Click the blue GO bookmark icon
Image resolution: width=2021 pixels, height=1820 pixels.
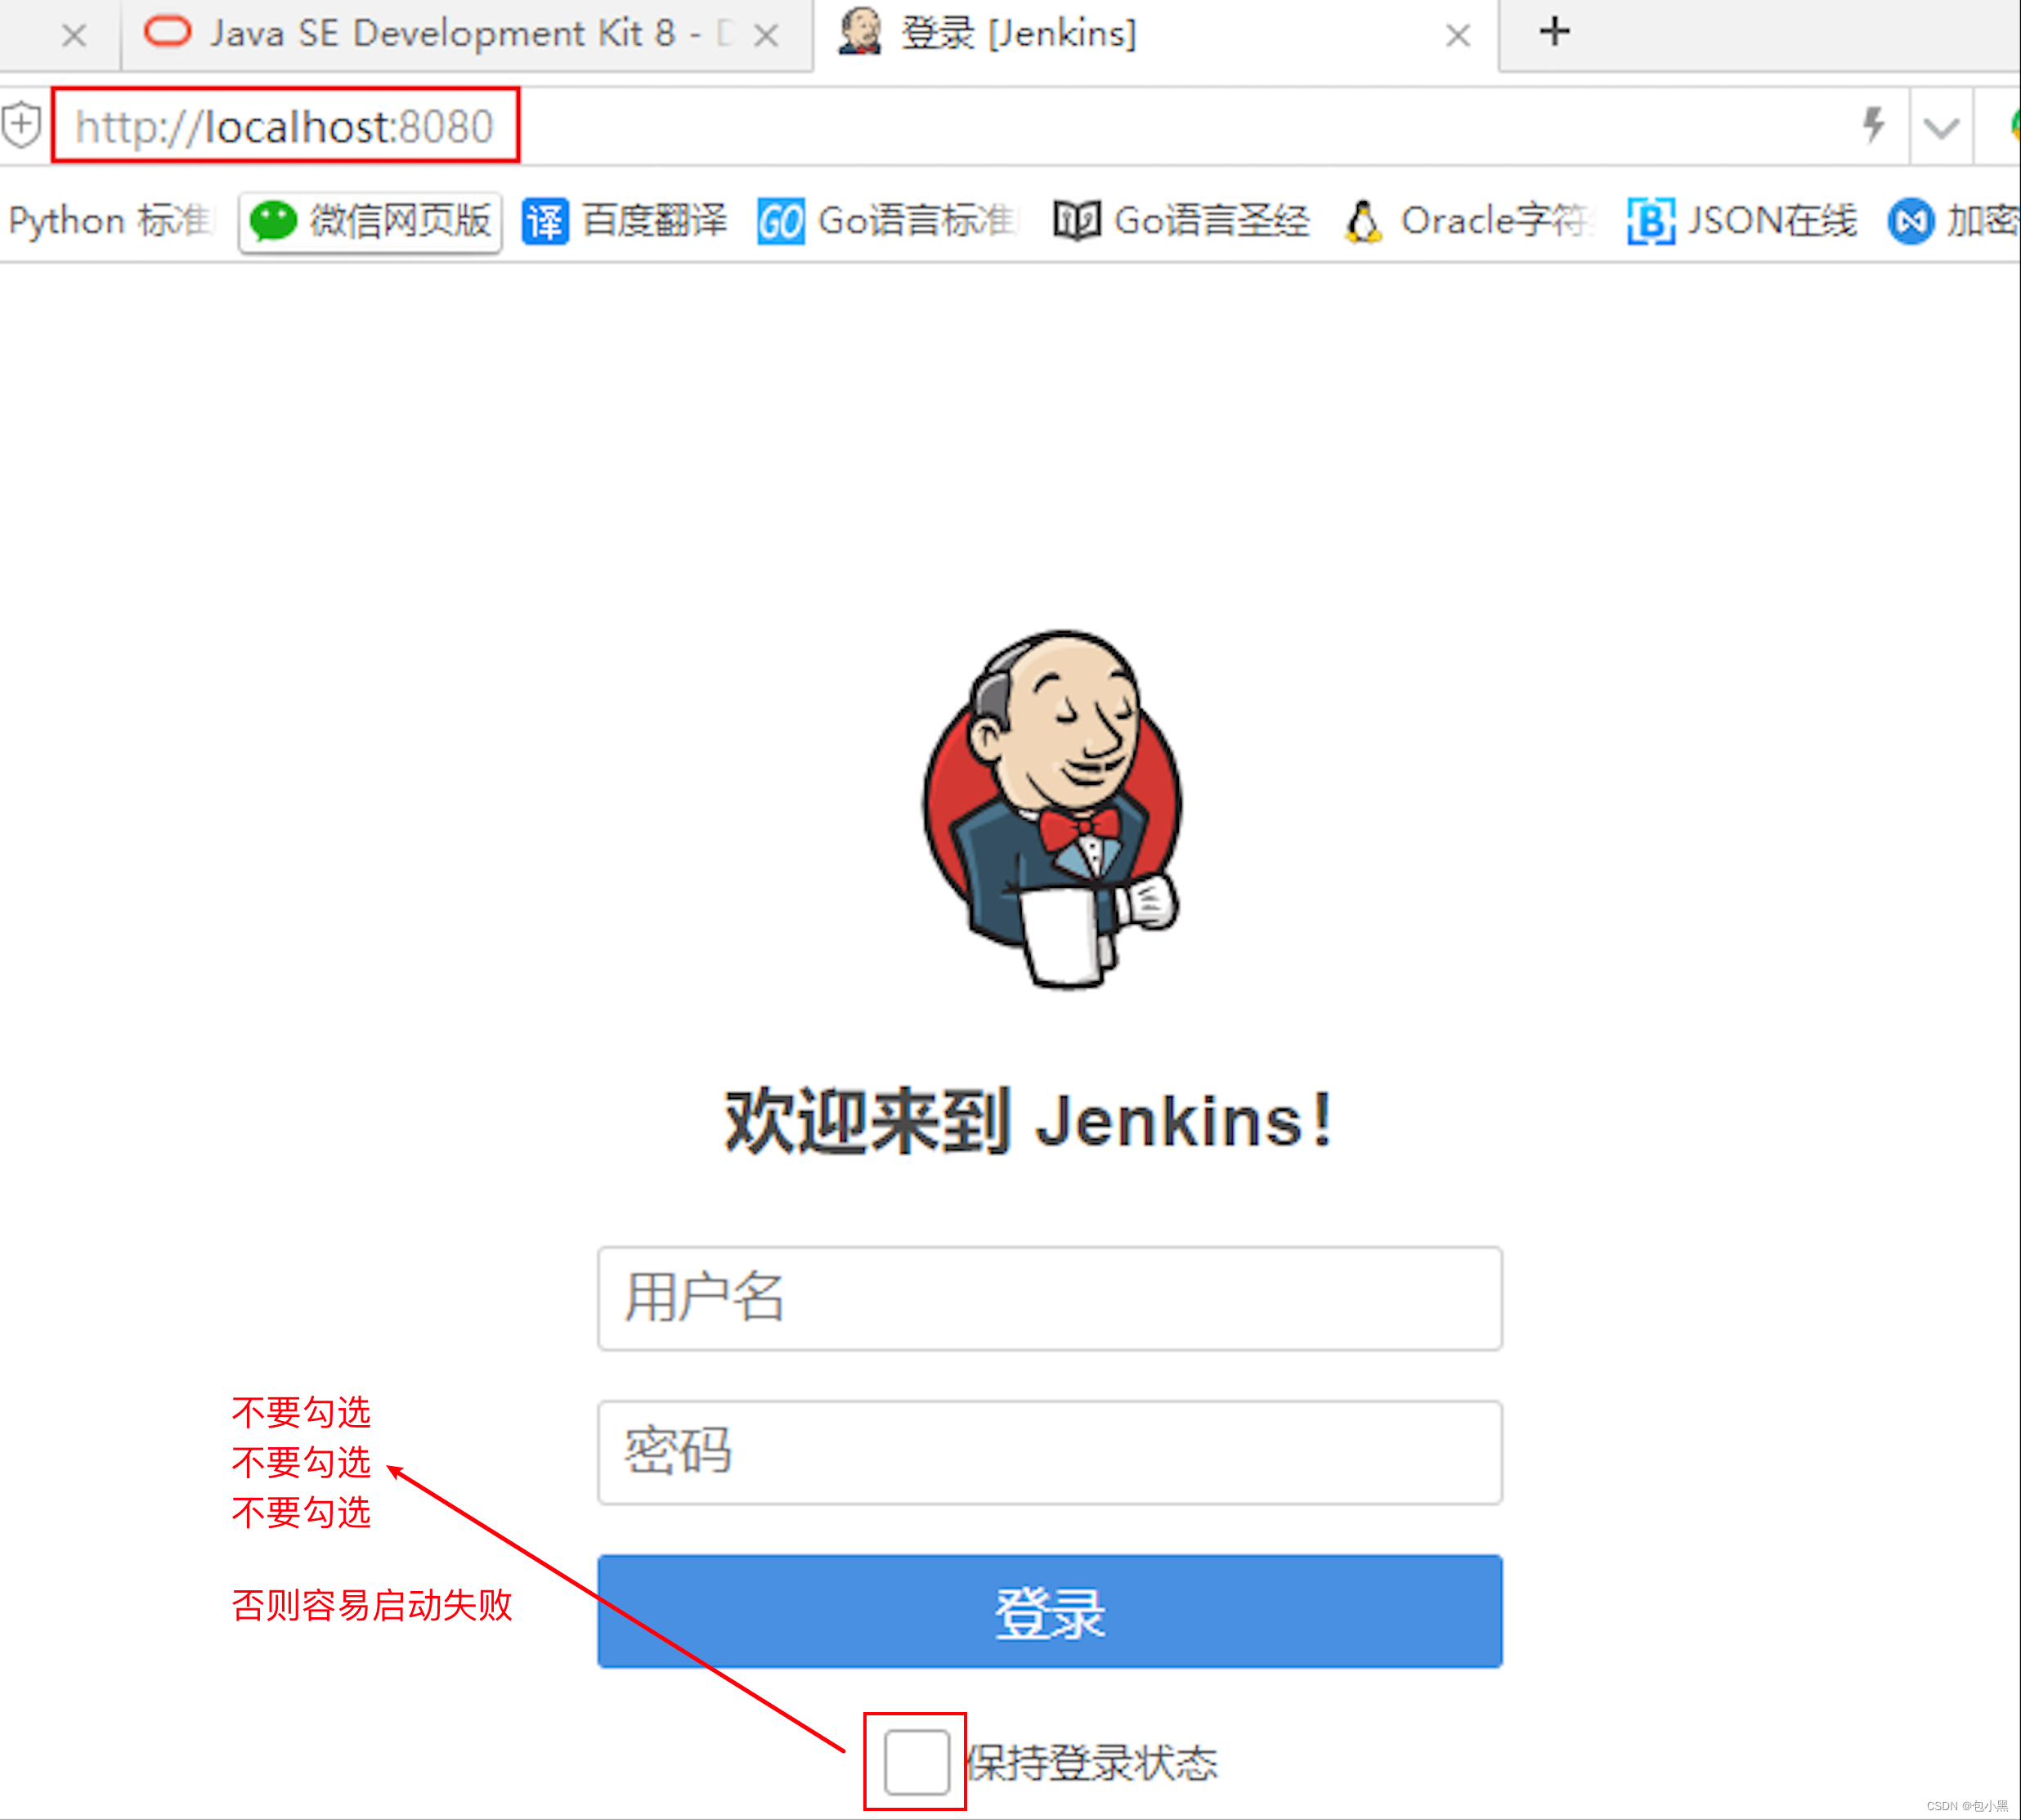(780, 221)
